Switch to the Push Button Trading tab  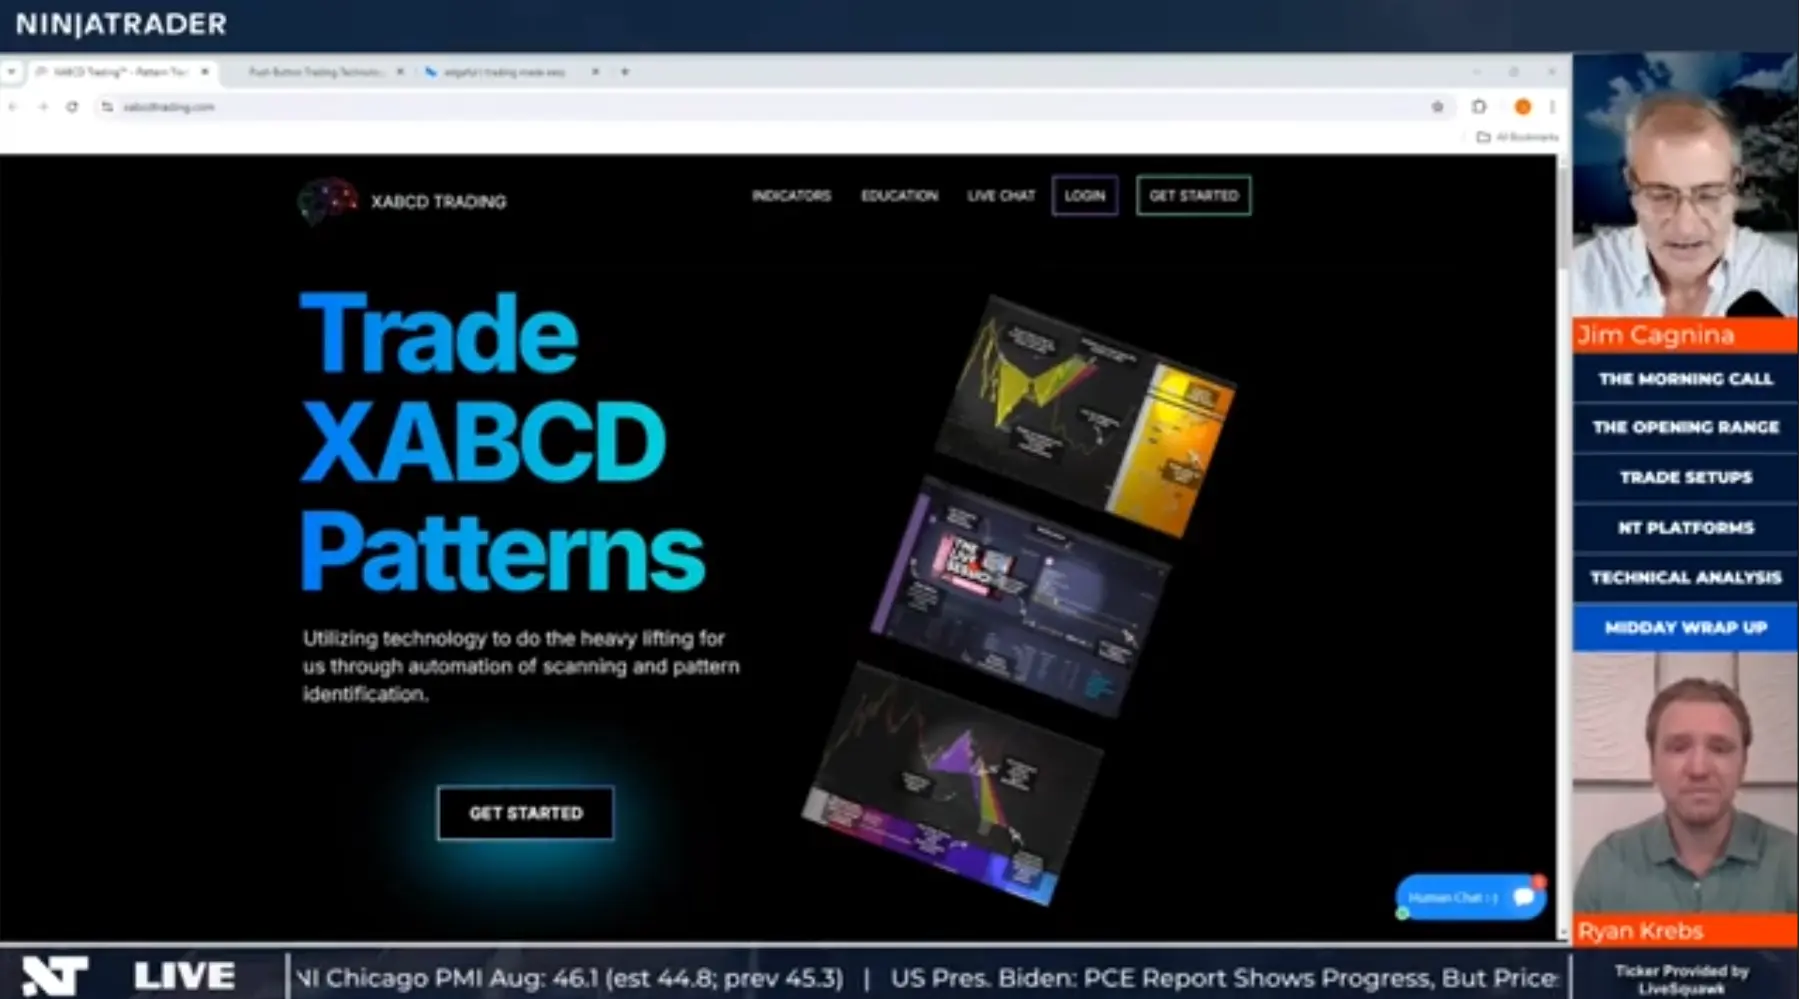coord(315,72)
